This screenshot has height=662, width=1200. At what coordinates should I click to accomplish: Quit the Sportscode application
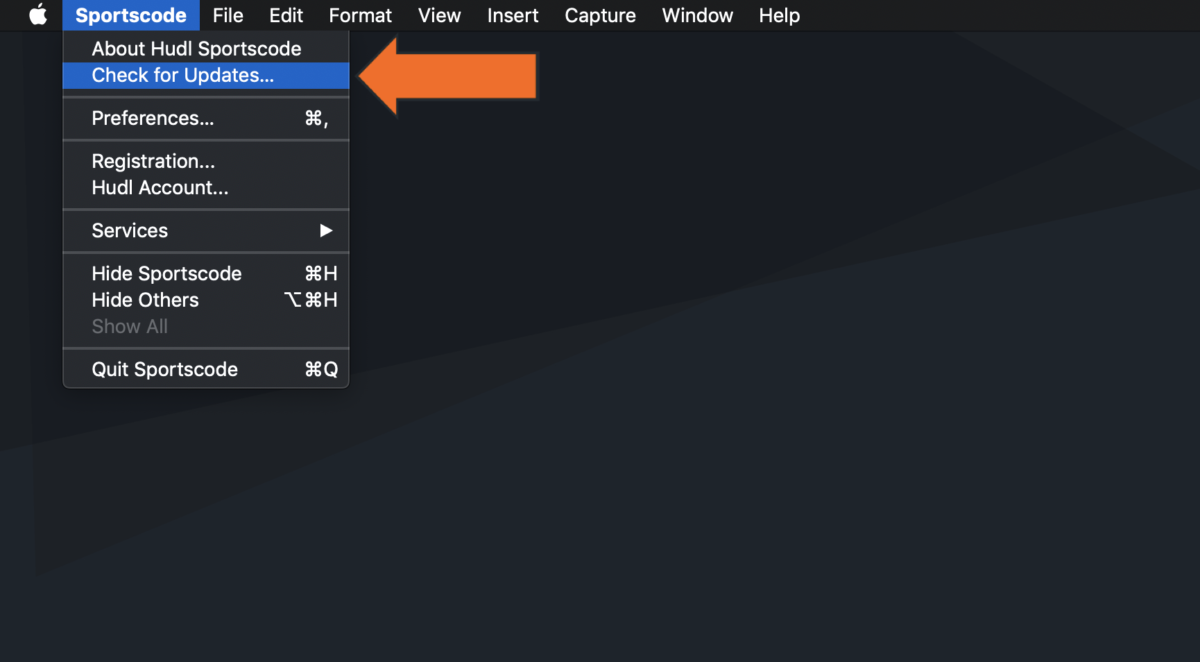pos(165,369)
